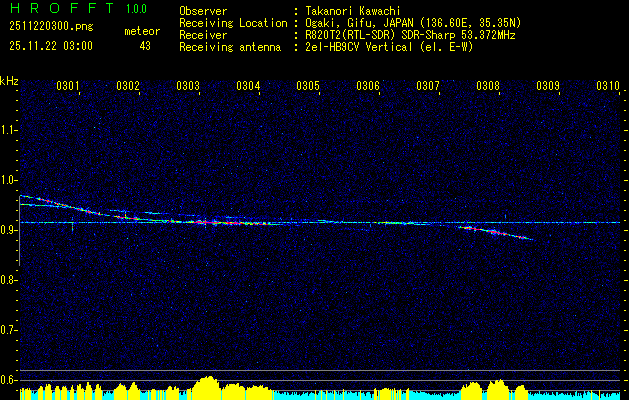This screenshot has width=629, height=400.
Task: Click the Receiving antenna field label
Action: pyautogui.click(x=230, y=47)
